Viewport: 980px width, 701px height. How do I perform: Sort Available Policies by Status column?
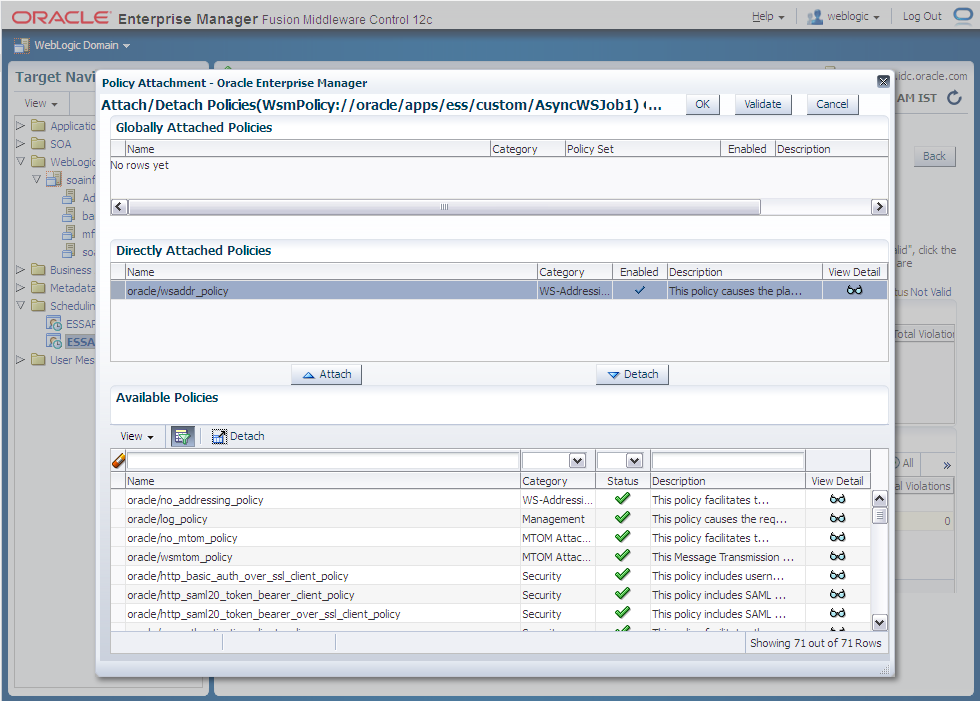pyautogui.click(x=622, y=481)
